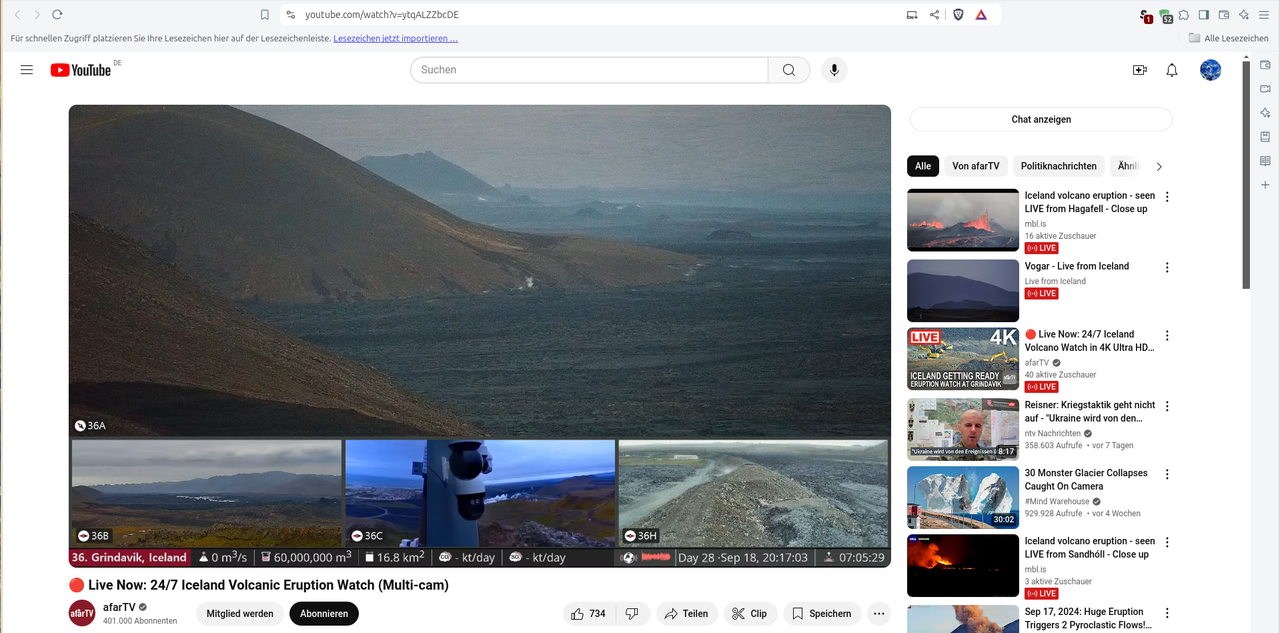Open the reading list in the sidebar

coord(1265,161)
